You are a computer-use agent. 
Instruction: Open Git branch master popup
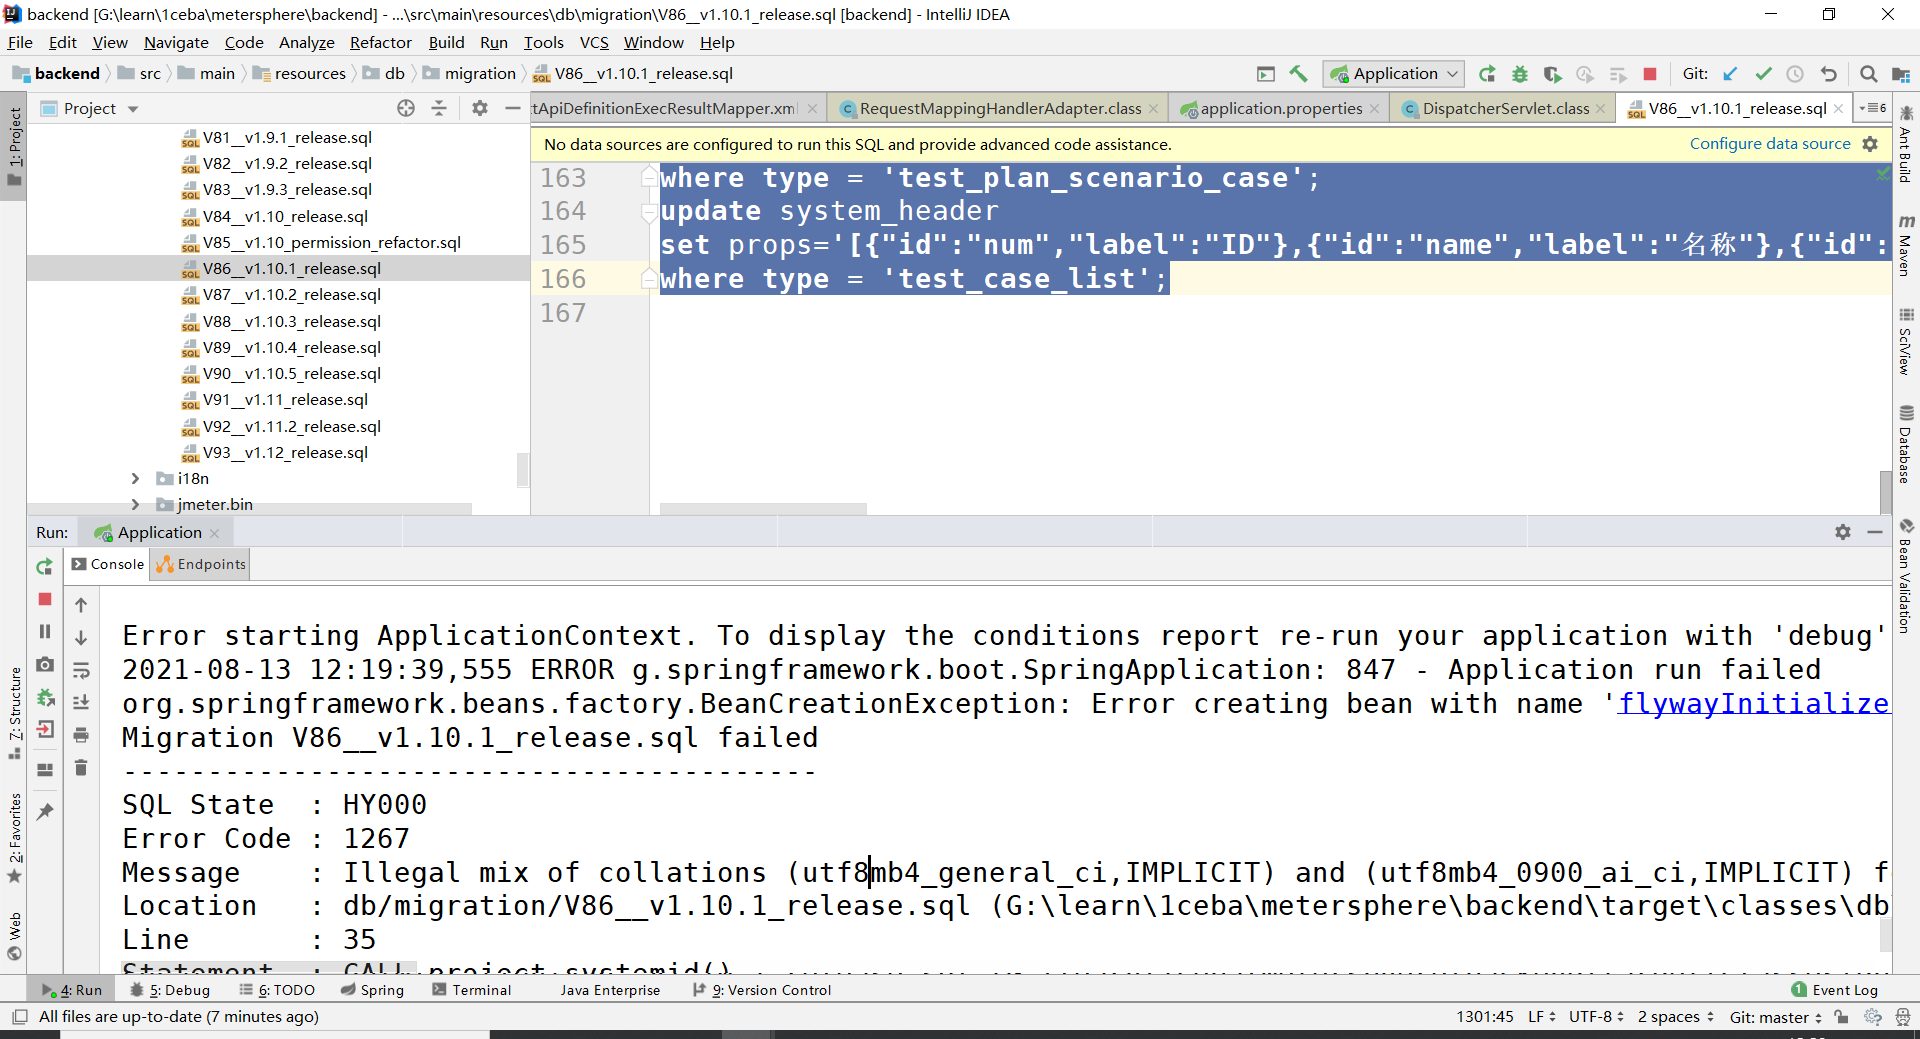pyautogui.click(x=1776, y=1016)
